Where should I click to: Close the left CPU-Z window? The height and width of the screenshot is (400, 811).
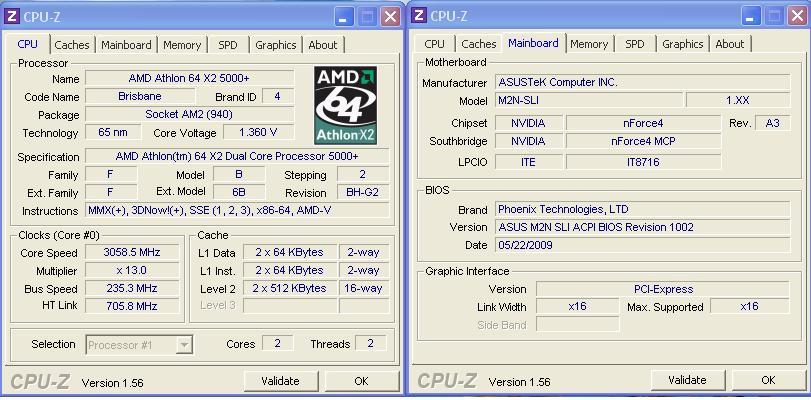click(391, 17)
